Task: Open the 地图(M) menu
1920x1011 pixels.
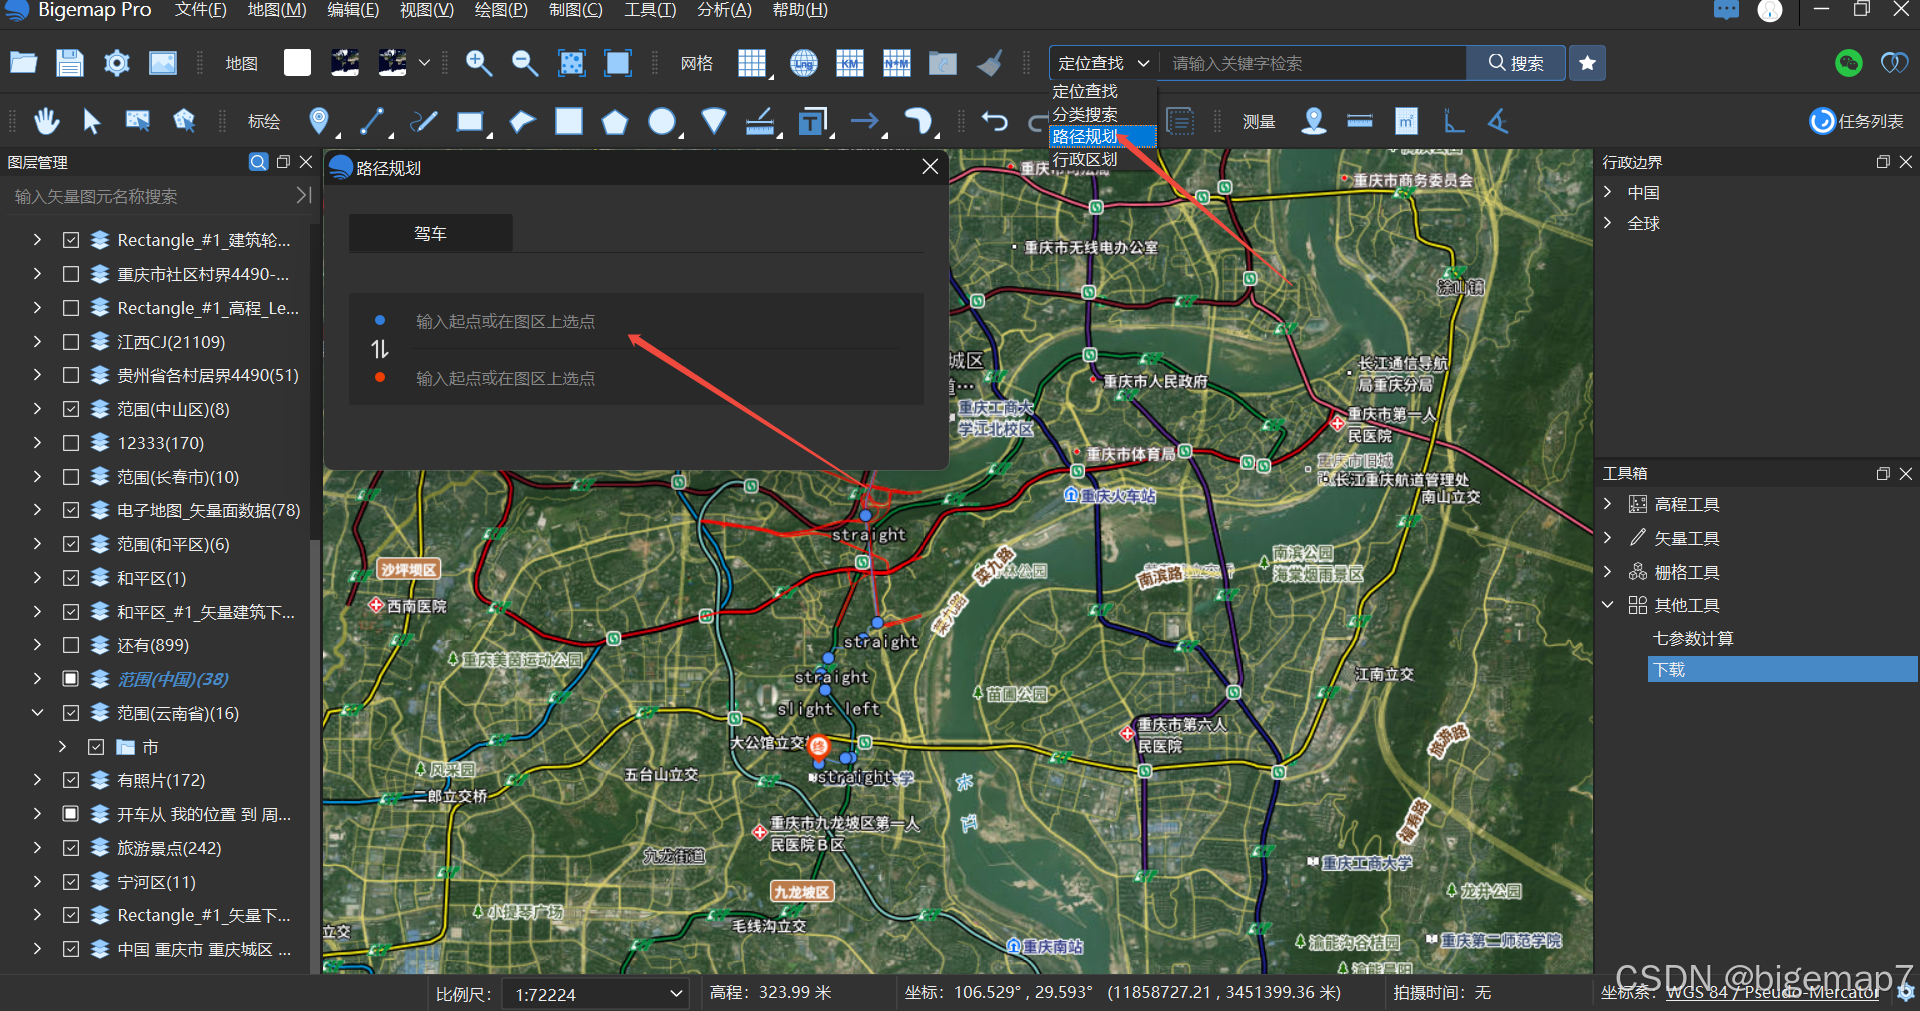Action: tap(277, 10)
